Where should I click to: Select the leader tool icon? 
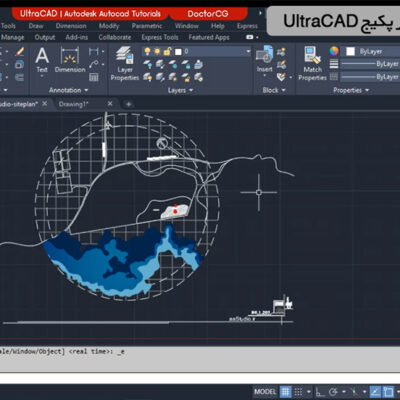94,64
